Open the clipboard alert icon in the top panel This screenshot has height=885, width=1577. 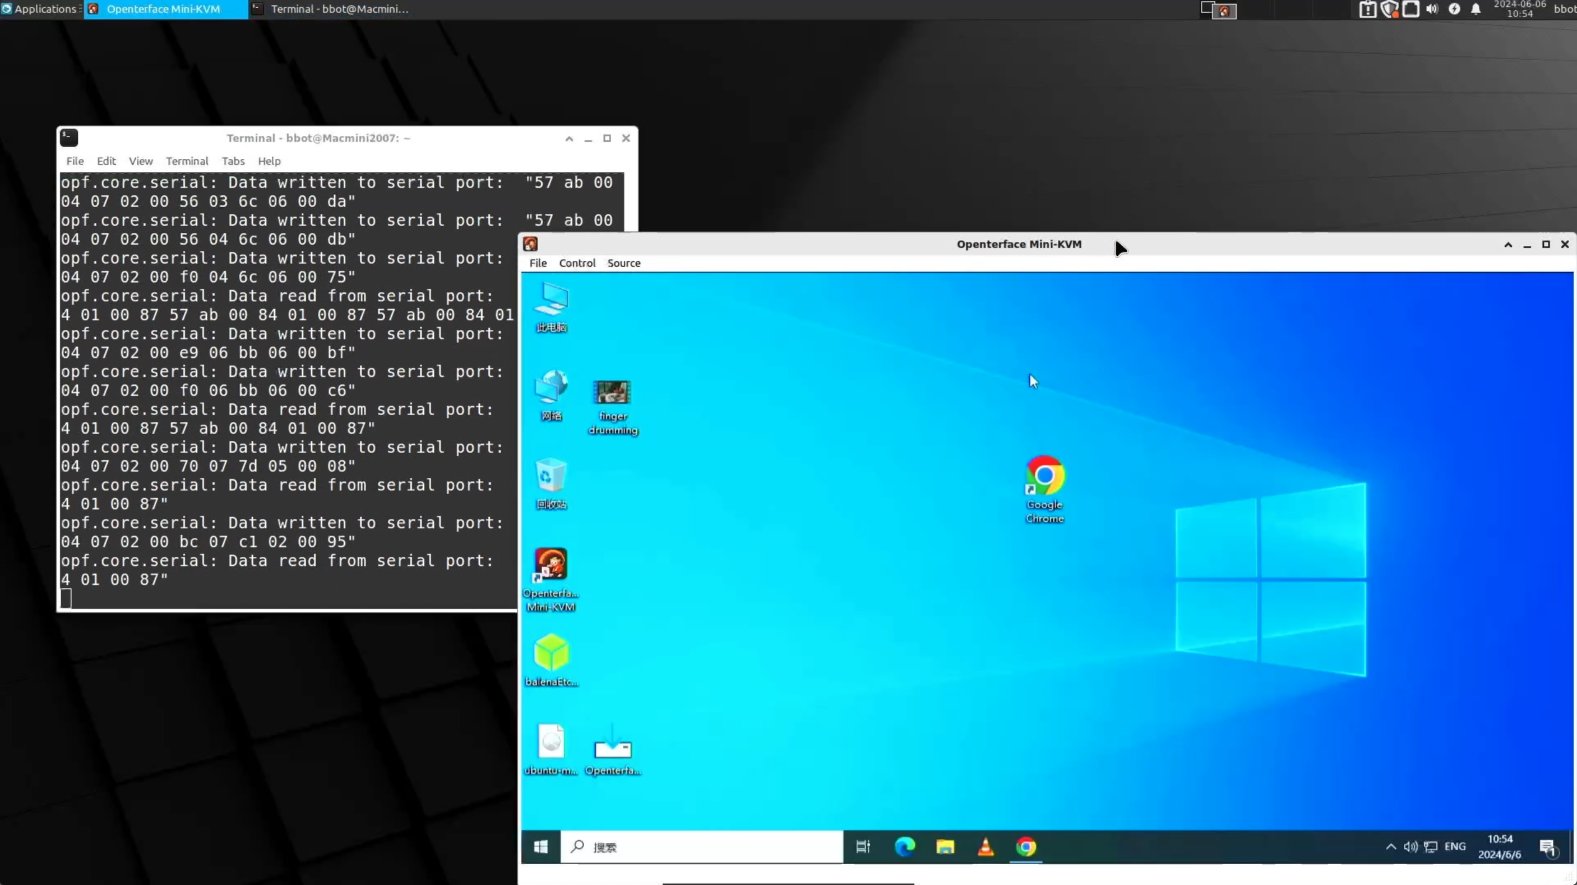point(1367,9)
